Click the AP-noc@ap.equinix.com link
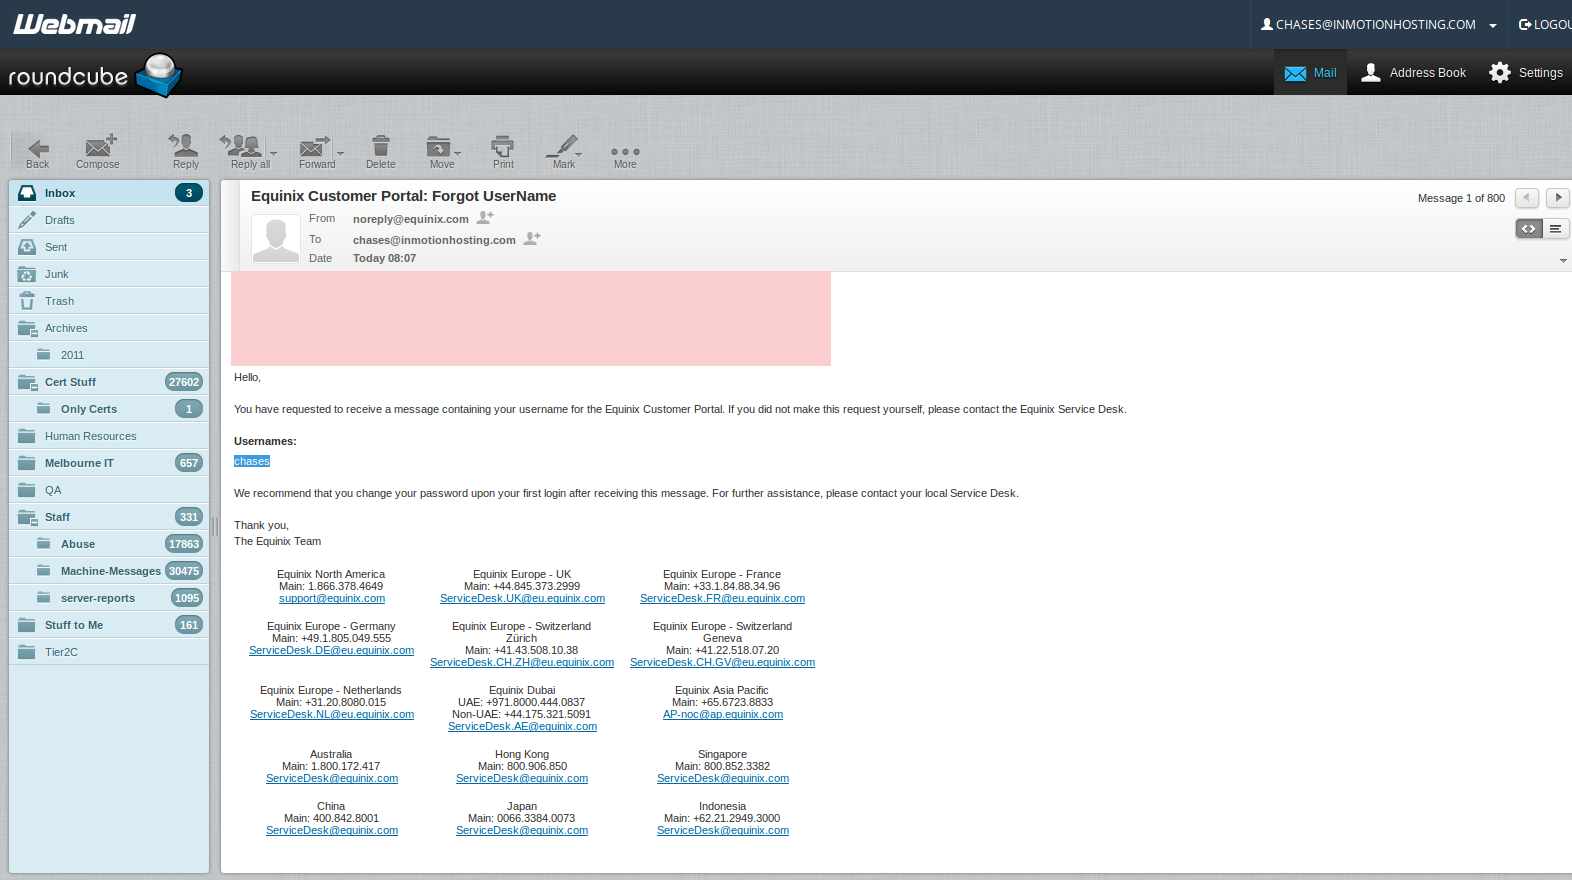Screen dimensions: 1572x880 point(722,715)
